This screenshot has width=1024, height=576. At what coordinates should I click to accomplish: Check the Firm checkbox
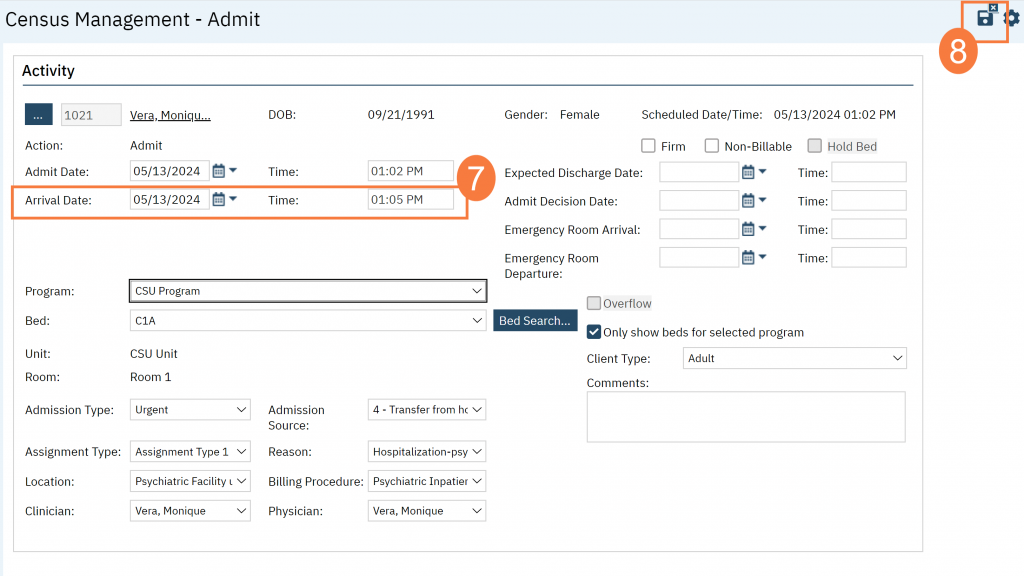(648, 145)
